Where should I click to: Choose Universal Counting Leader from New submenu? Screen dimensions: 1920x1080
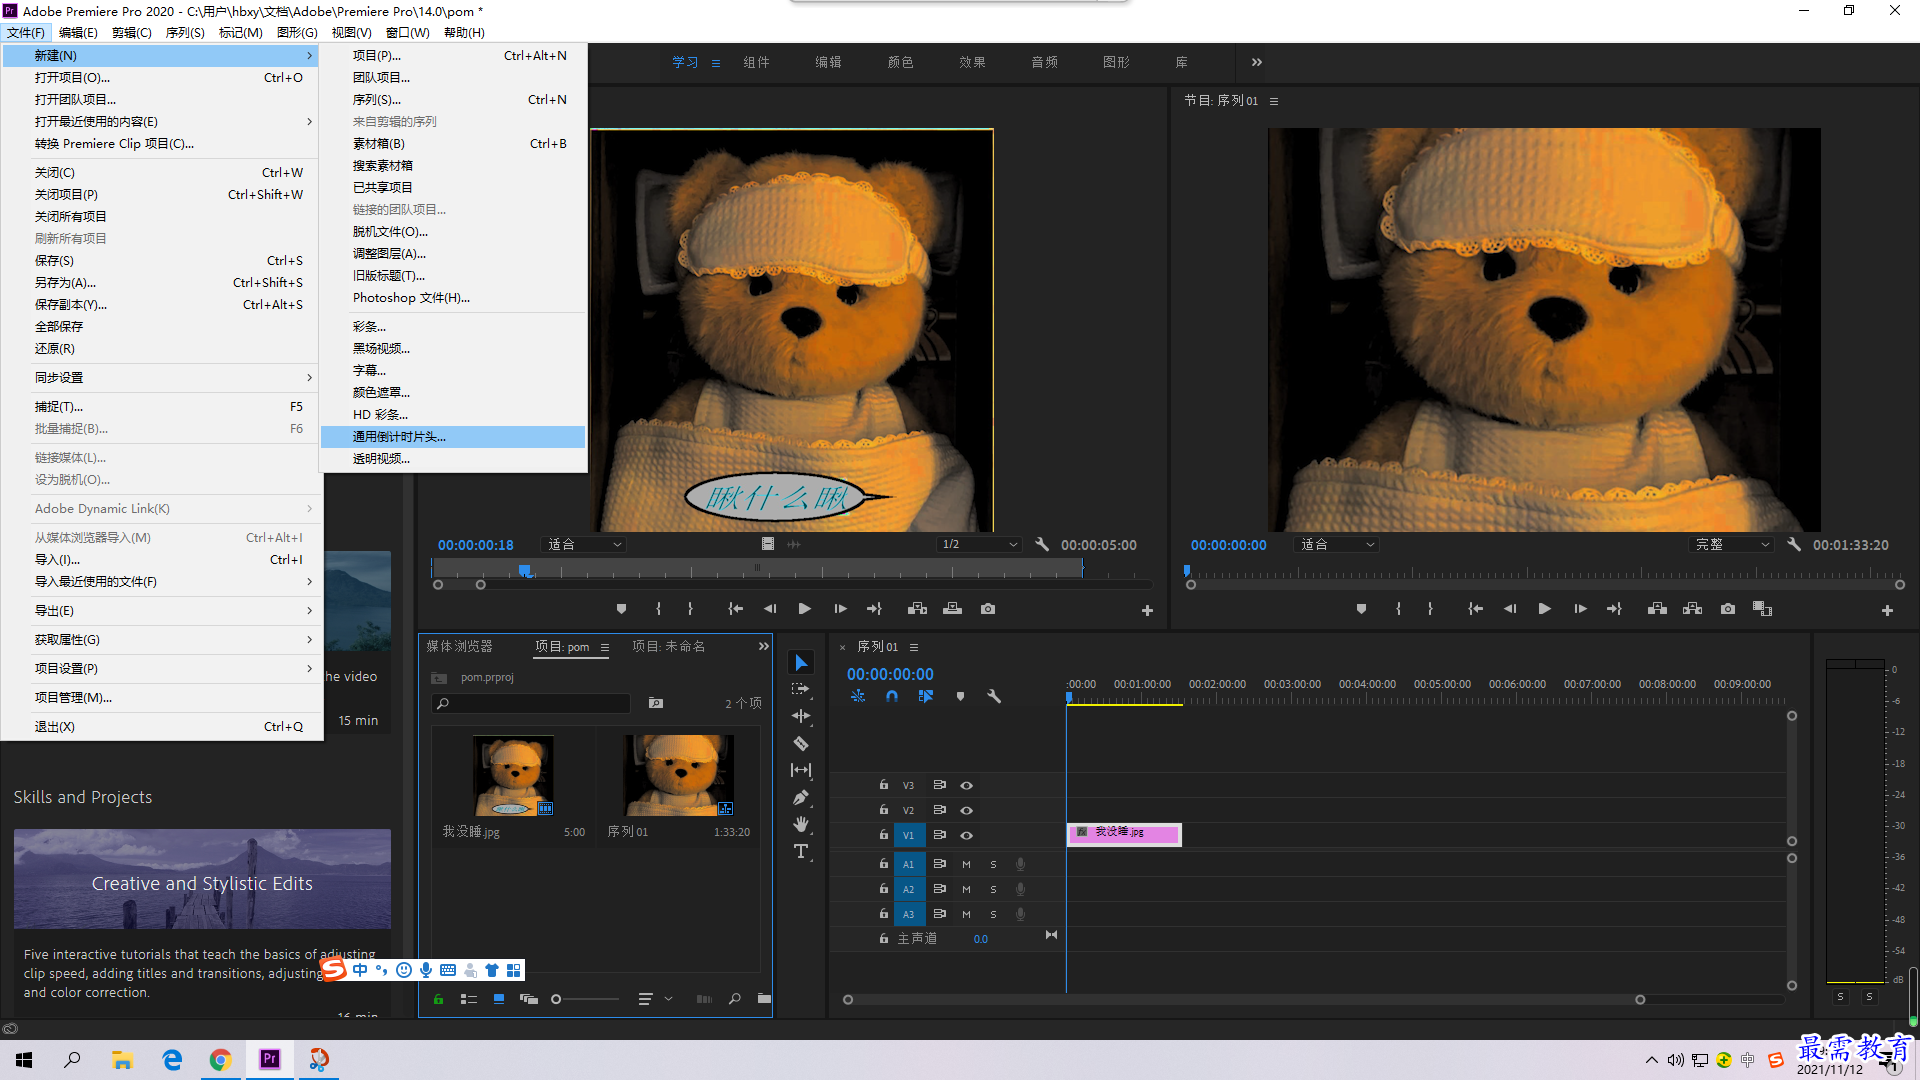click(x=453, y=437)
